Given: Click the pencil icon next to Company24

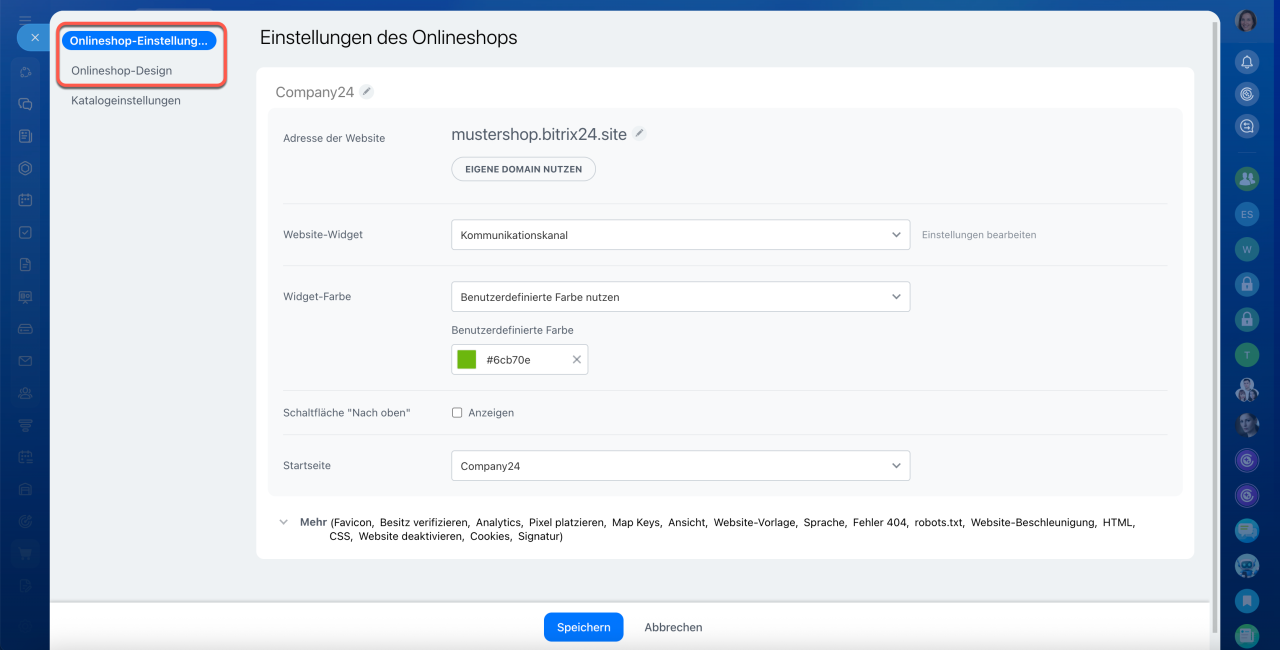Looking at the screenshot, I should pos(367,92).
